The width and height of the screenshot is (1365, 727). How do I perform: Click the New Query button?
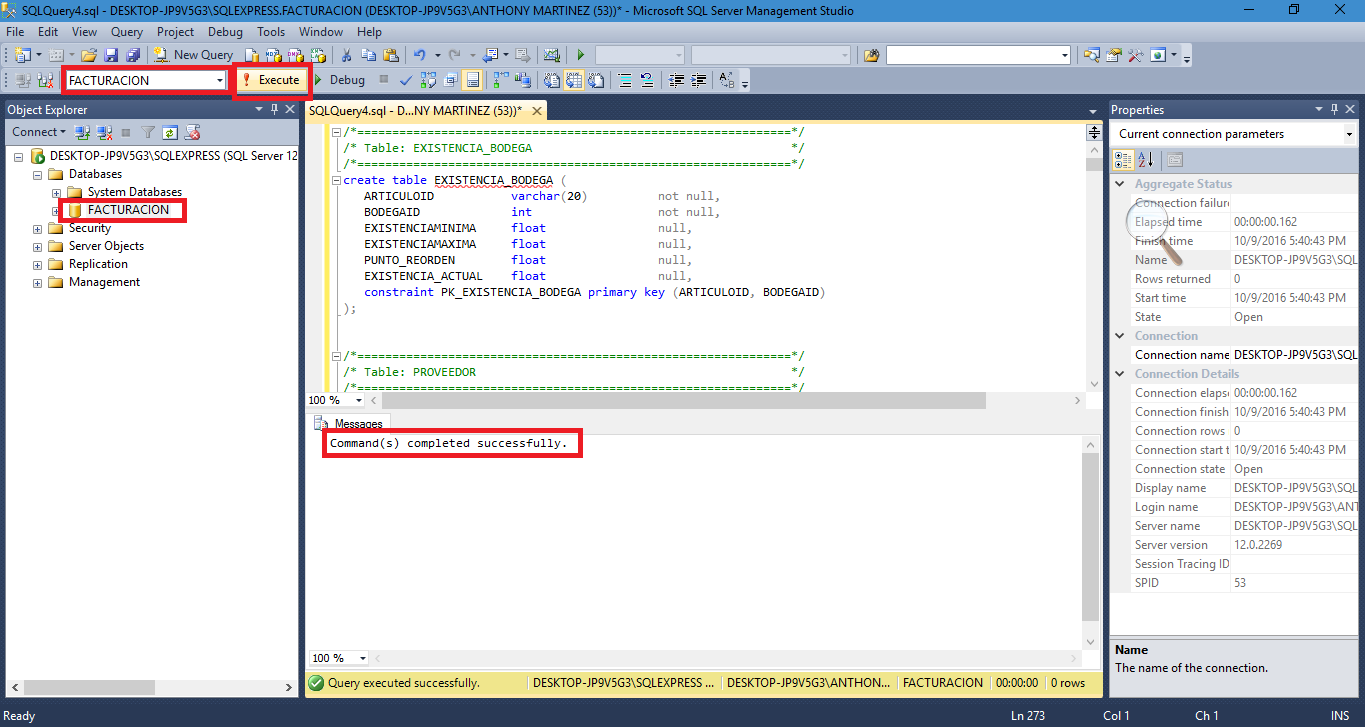pyautogui.click(x=193, y=55)
